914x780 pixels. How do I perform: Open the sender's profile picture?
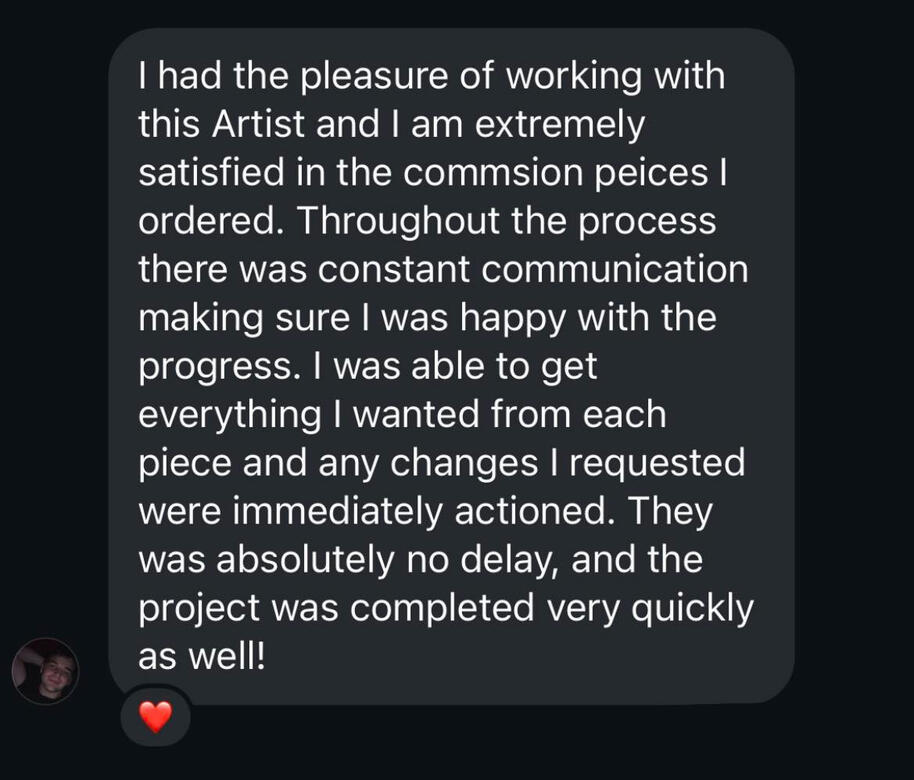point(45,671)
